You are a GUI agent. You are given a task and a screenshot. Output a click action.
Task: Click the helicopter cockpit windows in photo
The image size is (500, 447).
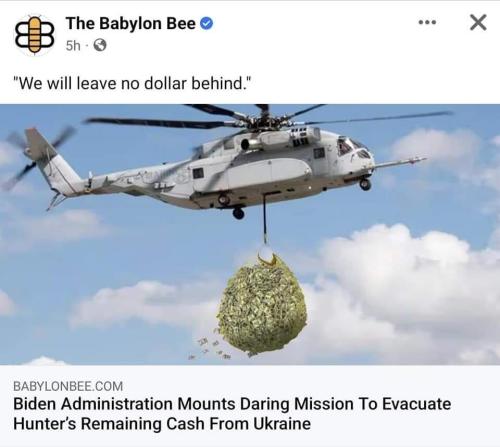click(x=353, y=148)
